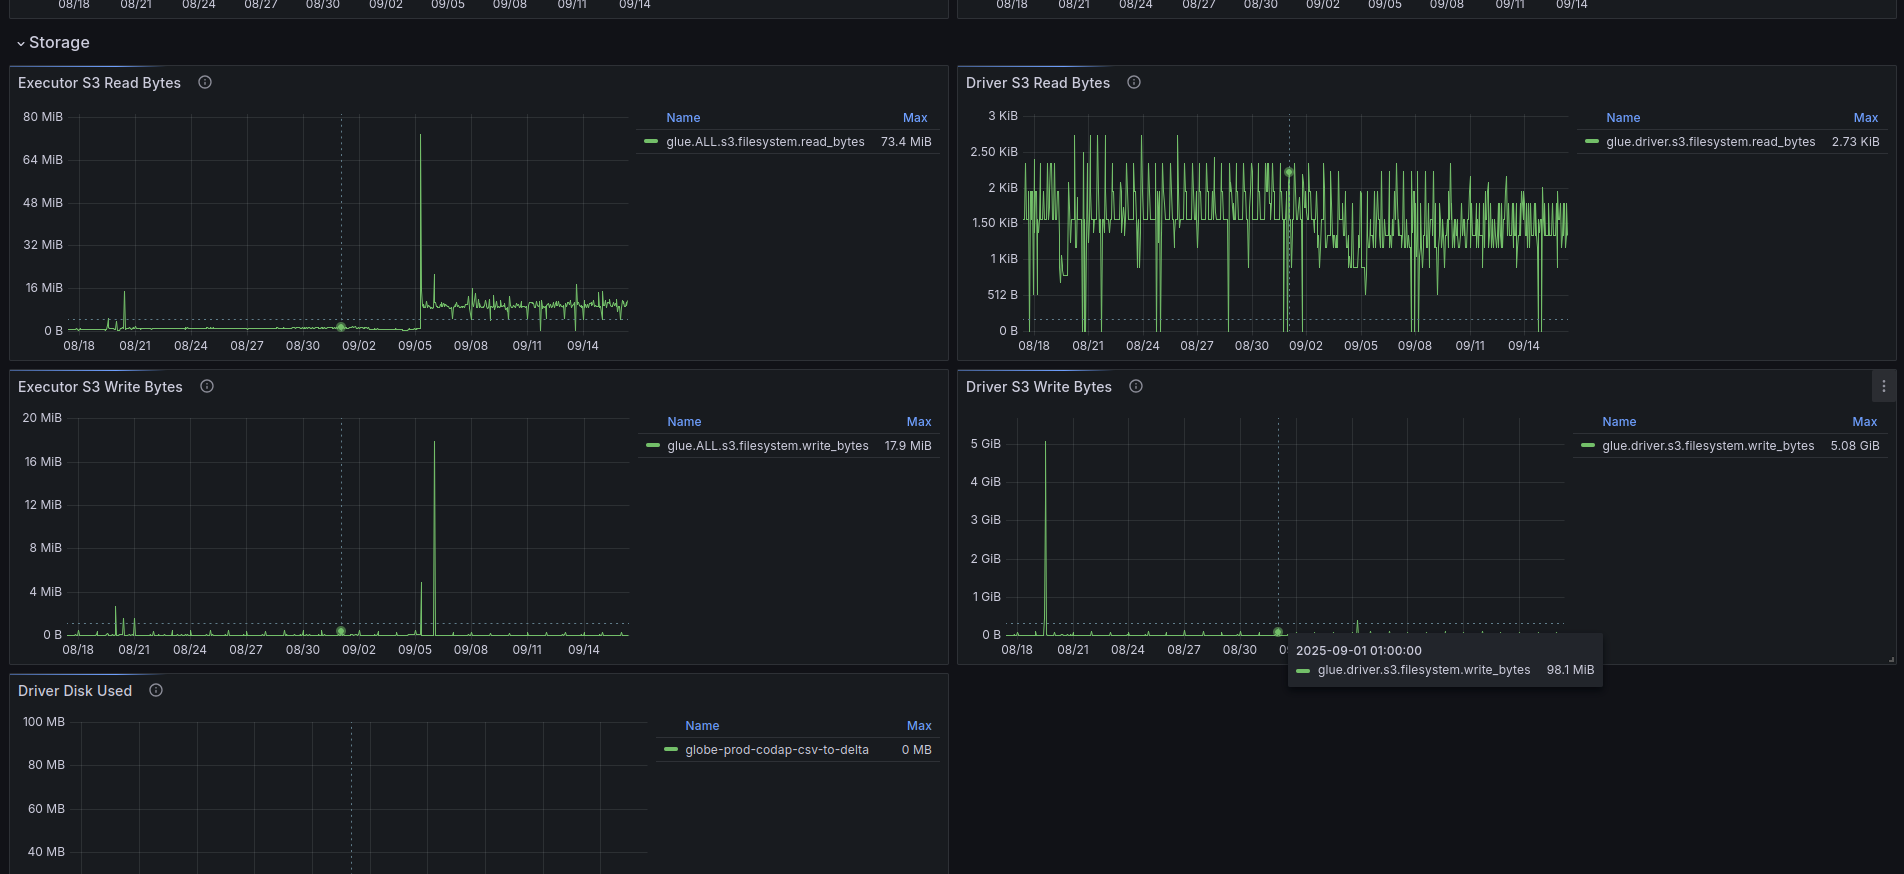Open the Driver S3 Write Bytes panel menu
This screenshot has width=1904, height=874.
pos(1883,387)
